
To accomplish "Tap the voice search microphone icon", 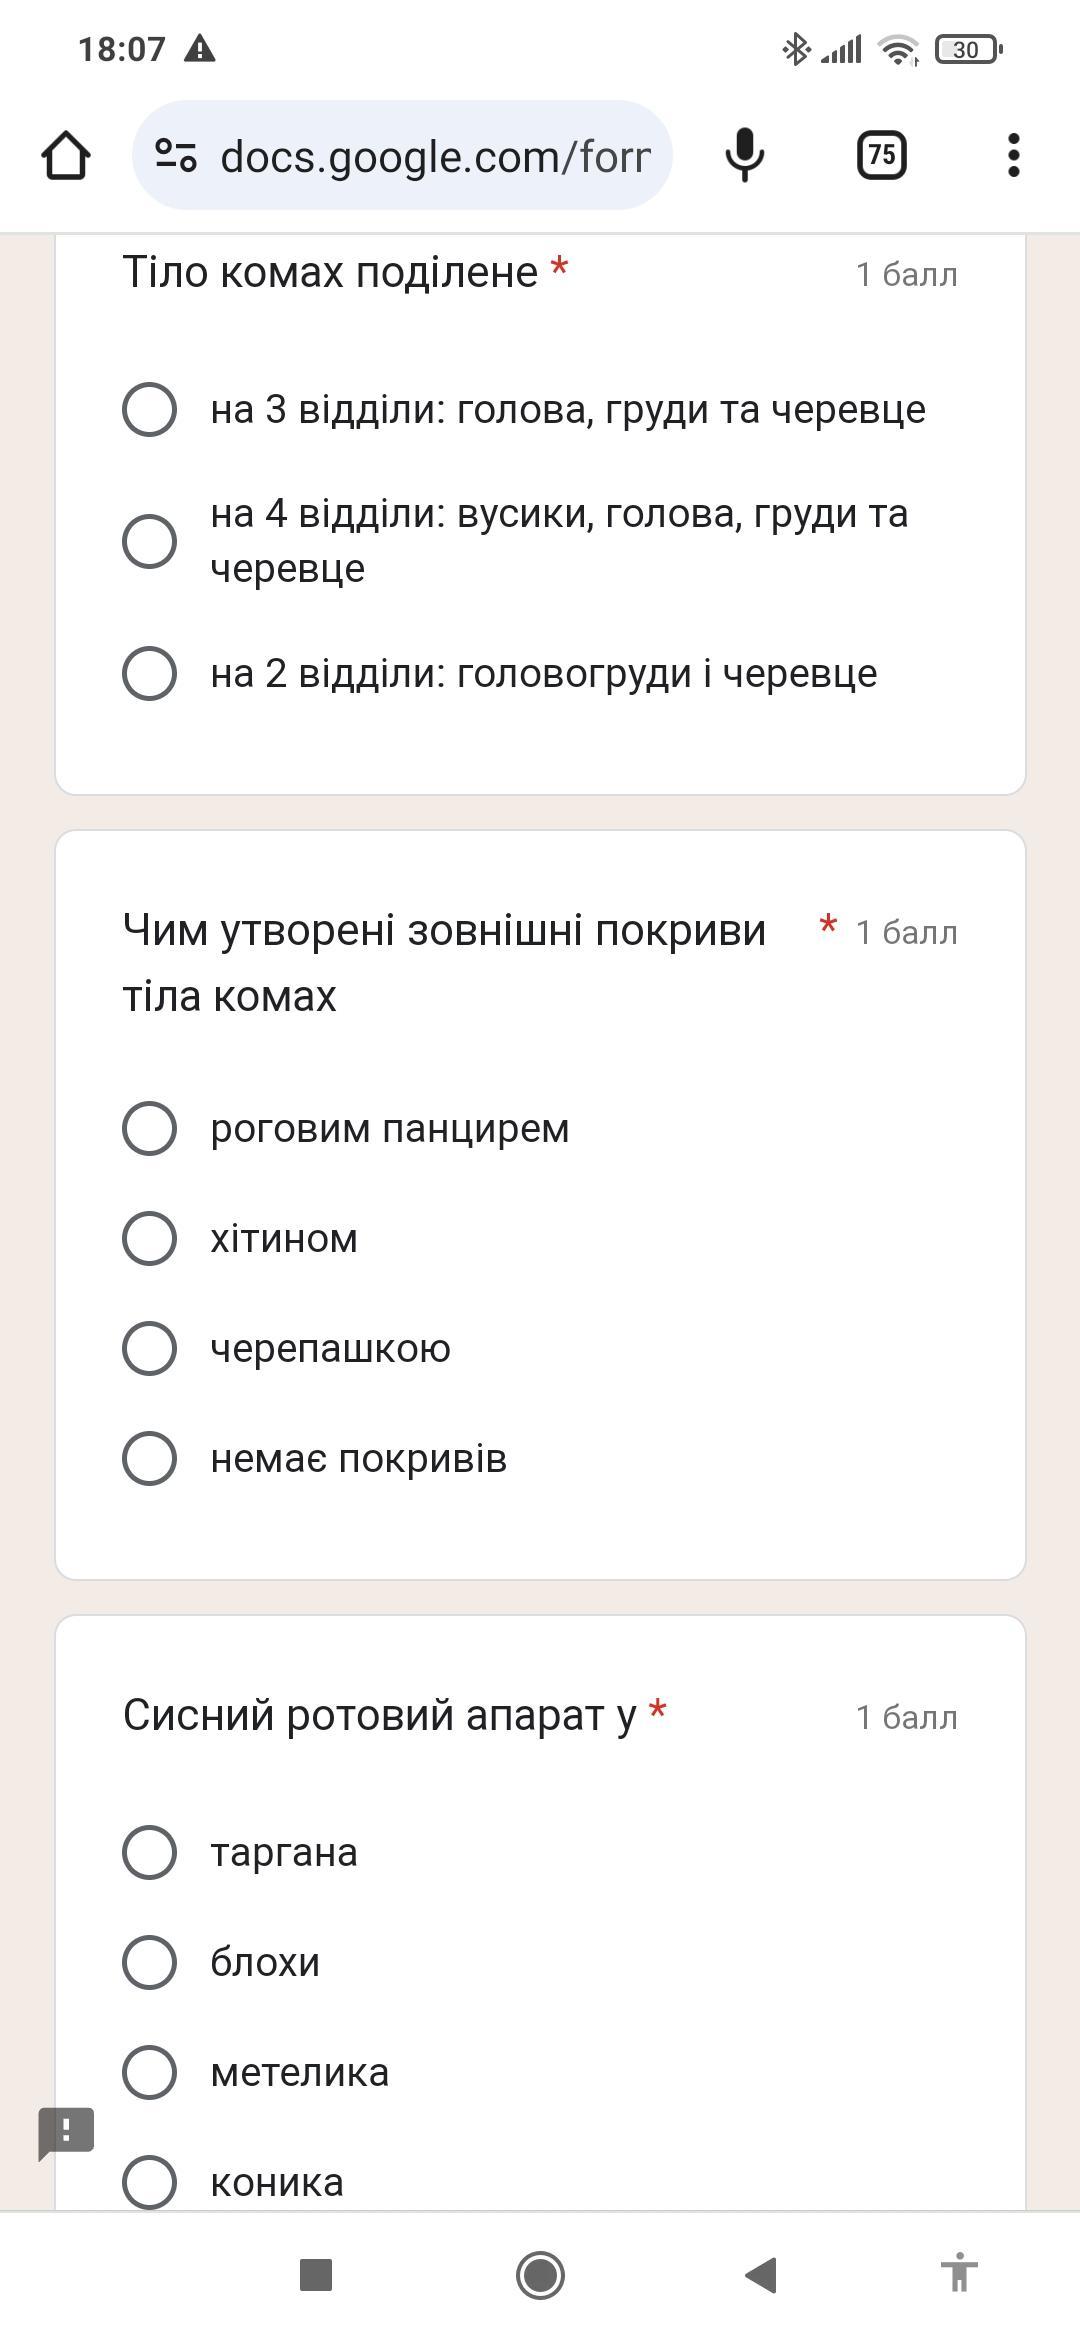I will point(744,156).
